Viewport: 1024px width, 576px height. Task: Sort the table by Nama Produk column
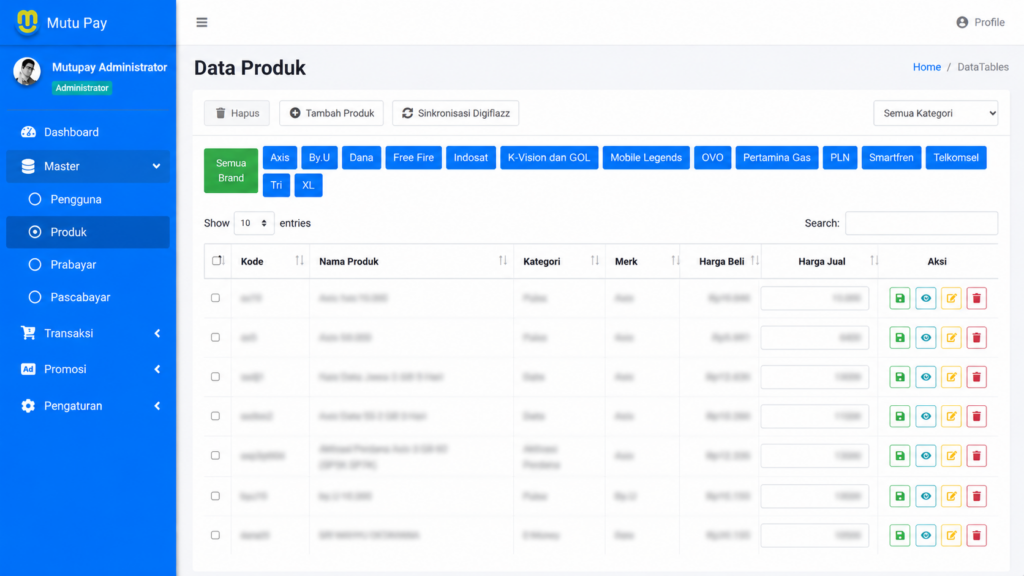tap(411, 261)
